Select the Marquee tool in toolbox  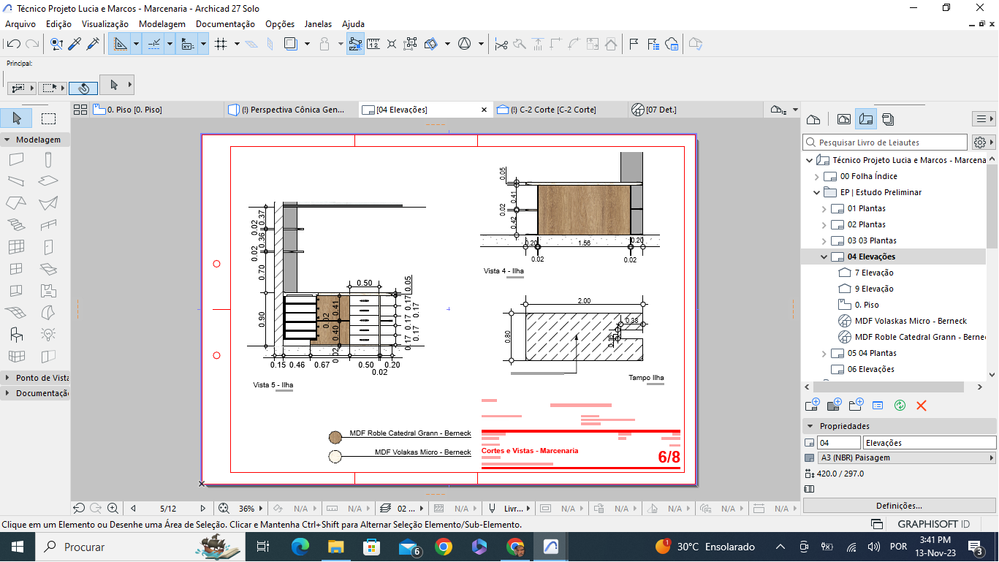tap(48, 119)
